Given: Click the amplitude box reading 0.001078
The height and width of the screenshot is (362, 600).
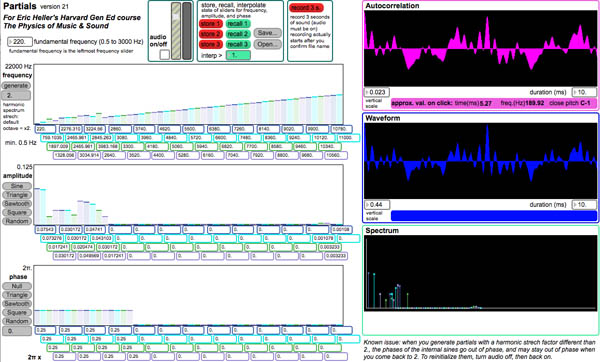Looking at the screenshot, I should 323,238.
